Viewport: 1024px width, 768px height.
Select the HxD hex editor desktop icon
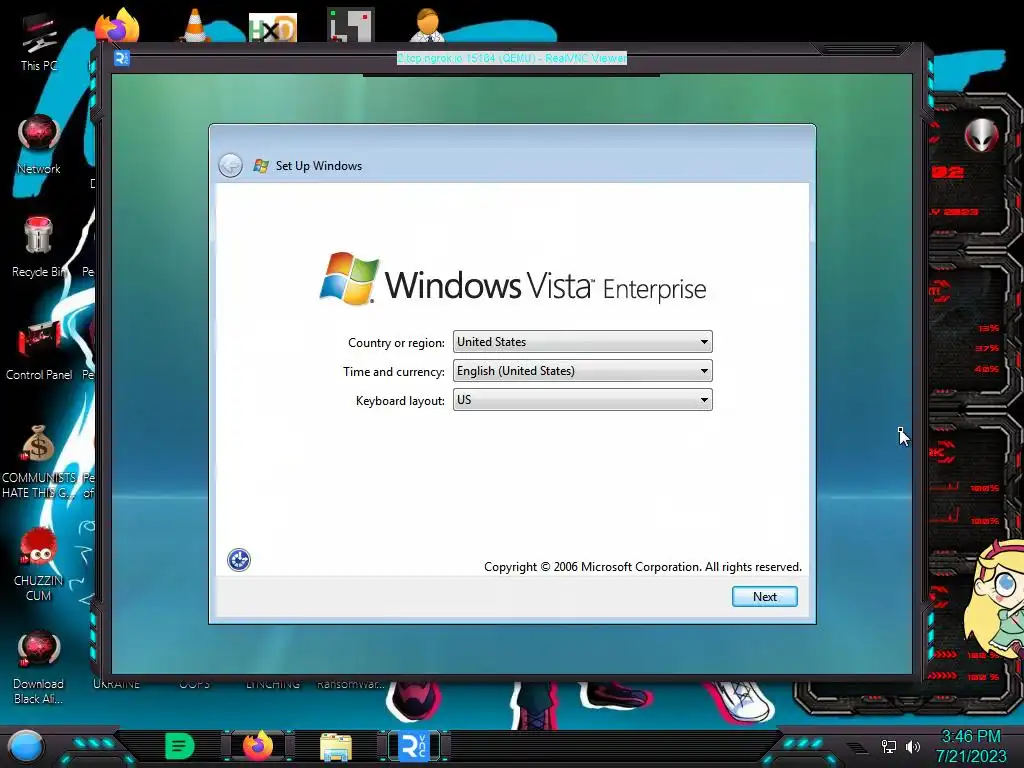click(x=273, y=27)
